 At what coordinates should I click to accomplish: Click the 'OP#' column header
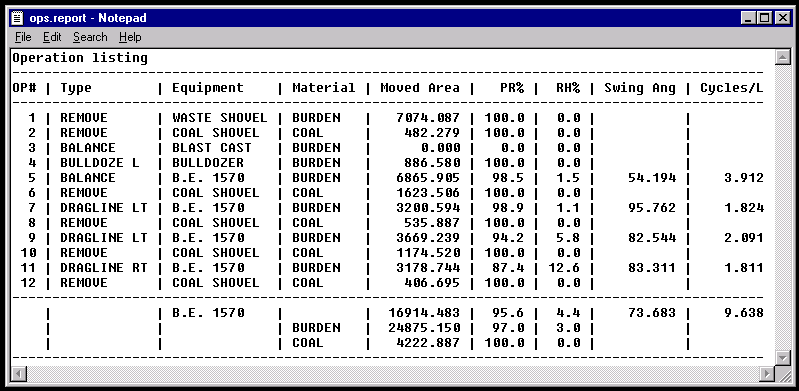click(x=24, y=88)
